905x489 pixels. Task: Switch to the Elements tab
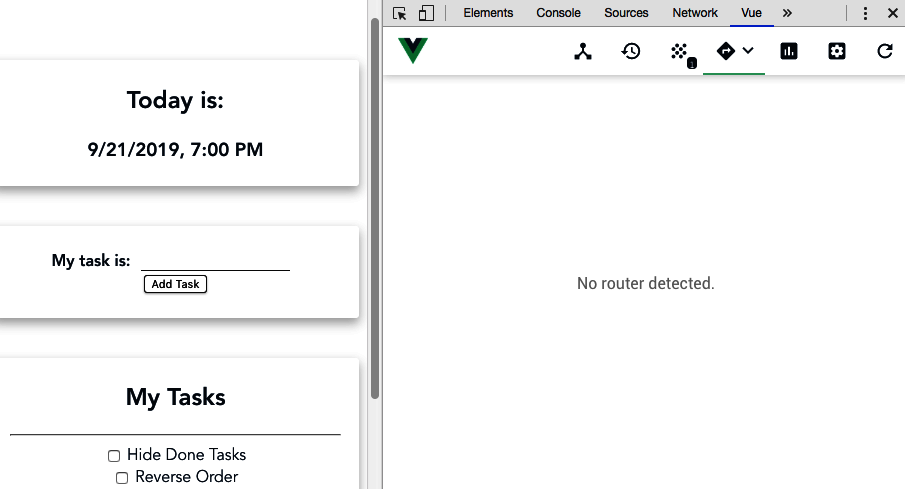[488, 13]
